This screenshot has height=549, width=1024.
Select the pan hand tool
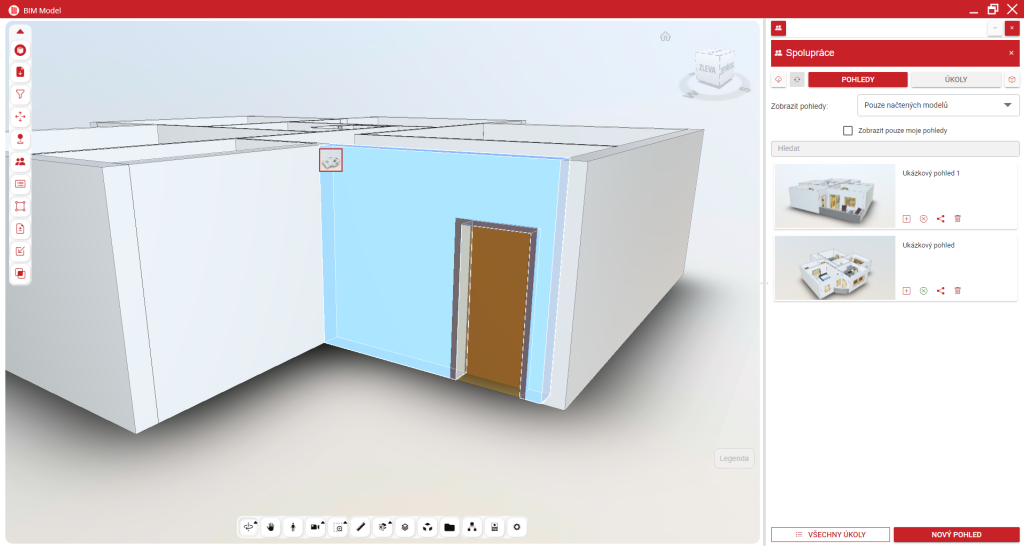click(x=271, y=527)
